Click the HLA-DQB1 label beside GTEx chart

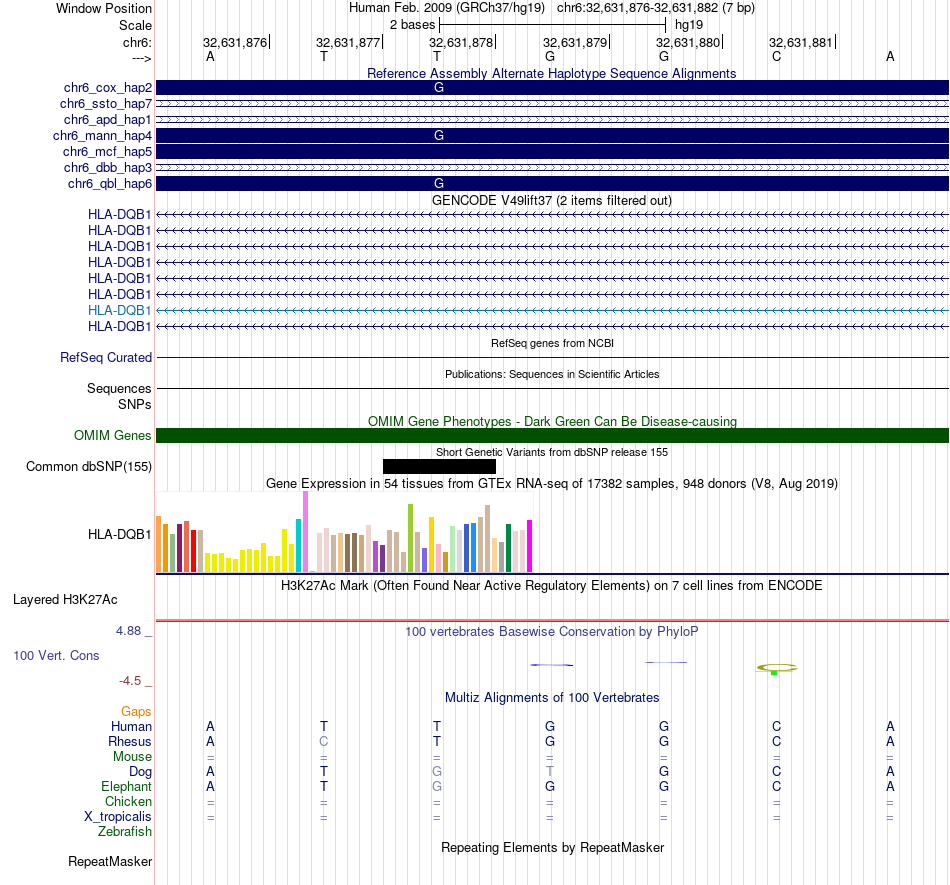coord(119,534)
